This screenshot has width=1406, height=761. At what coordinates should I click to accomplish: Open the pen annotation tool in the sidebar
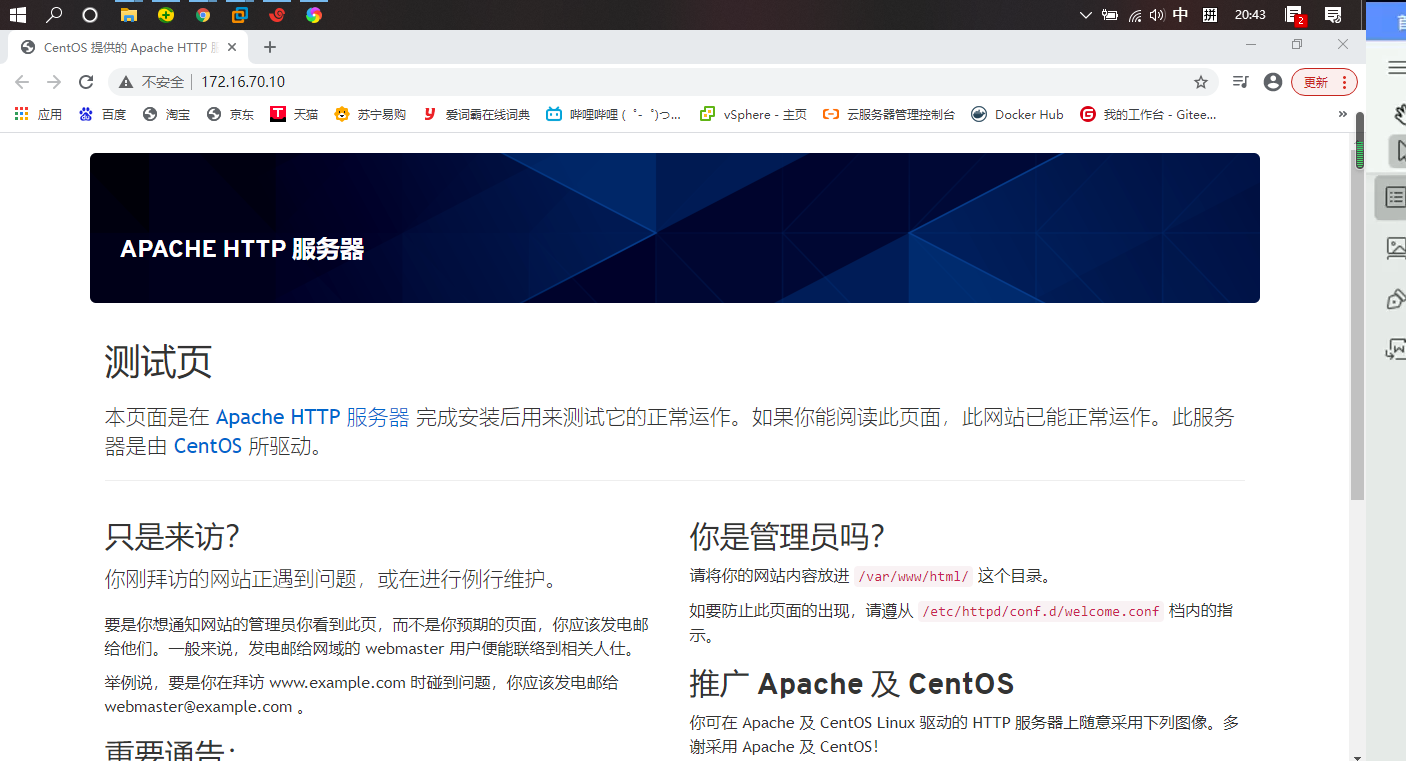[1395, 298]
